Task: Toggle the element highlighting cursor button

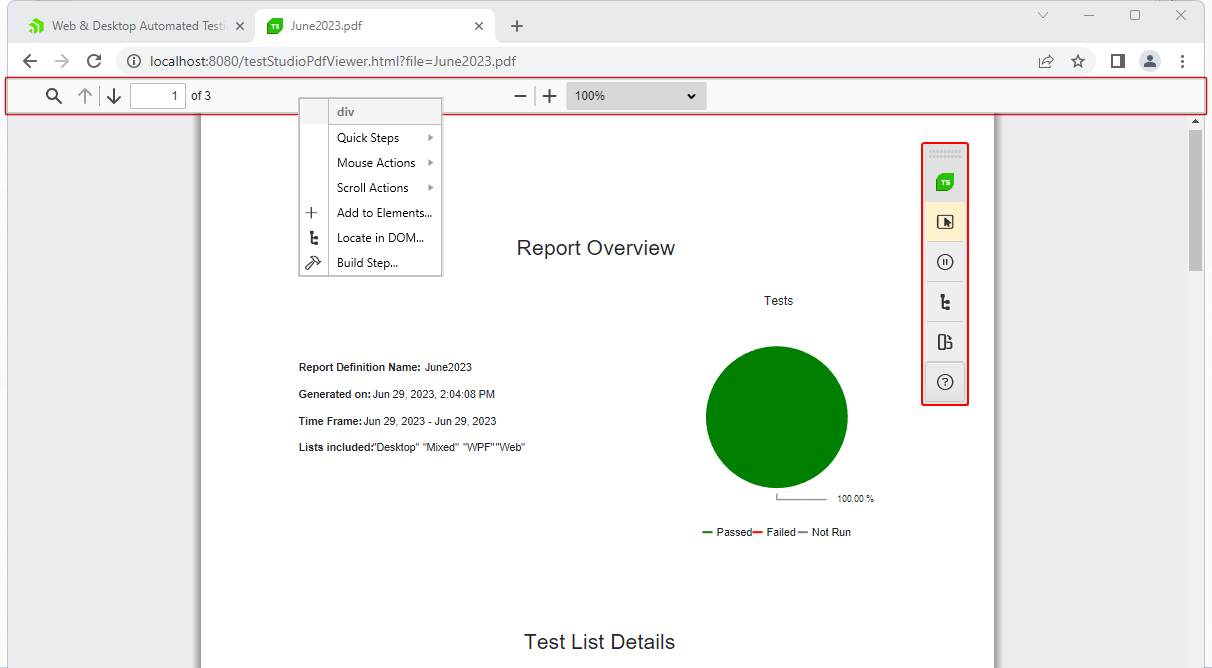Action: point(945,222)
